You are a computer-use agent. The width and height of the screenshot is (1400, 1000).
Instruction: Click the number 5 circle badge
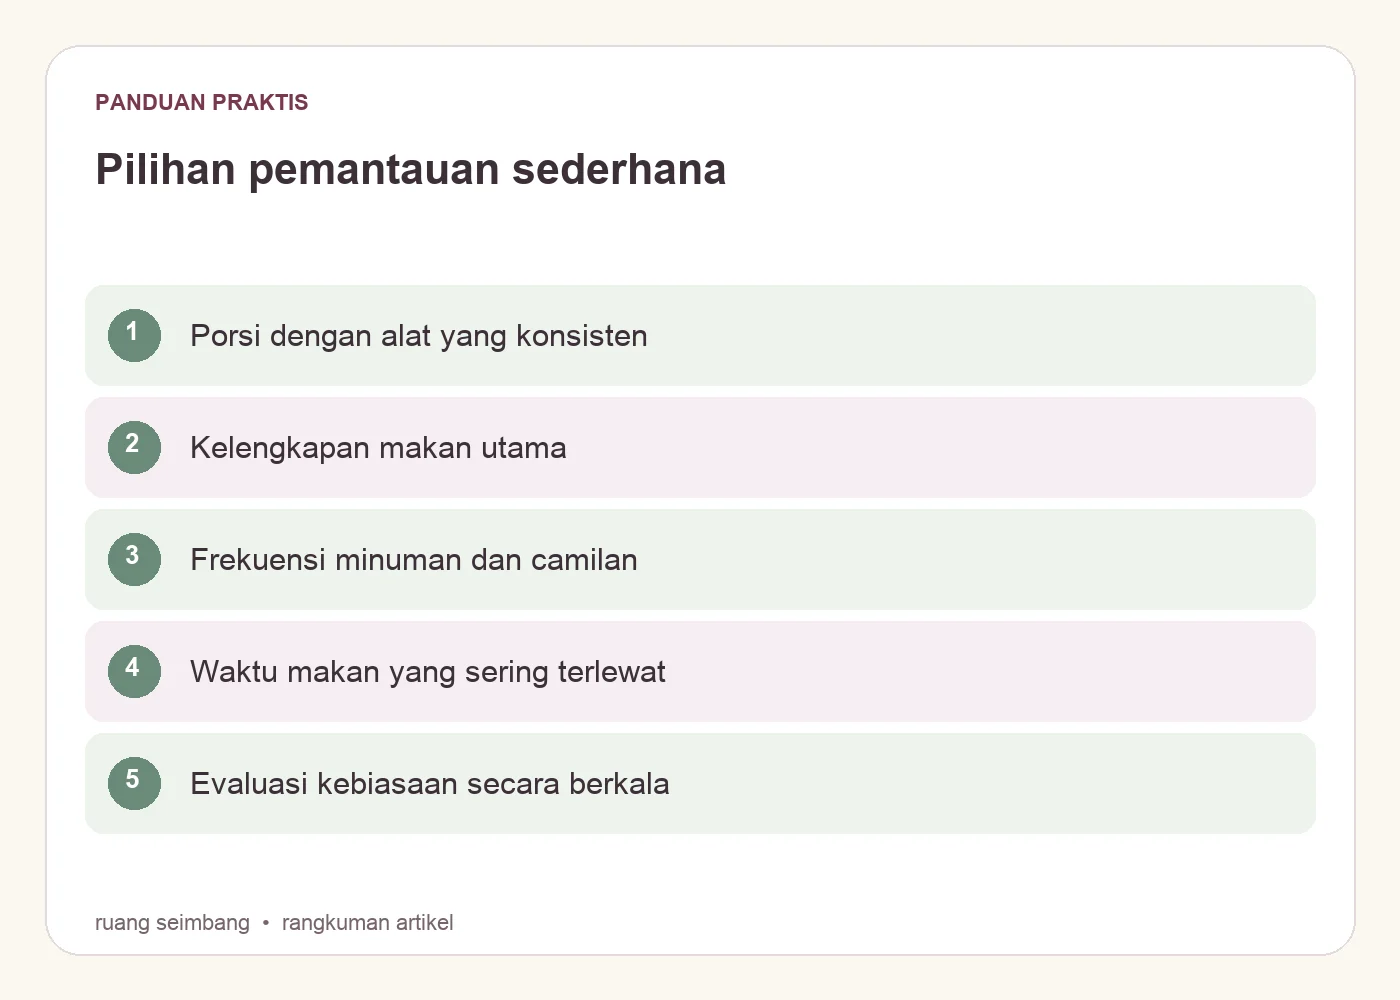134,783
